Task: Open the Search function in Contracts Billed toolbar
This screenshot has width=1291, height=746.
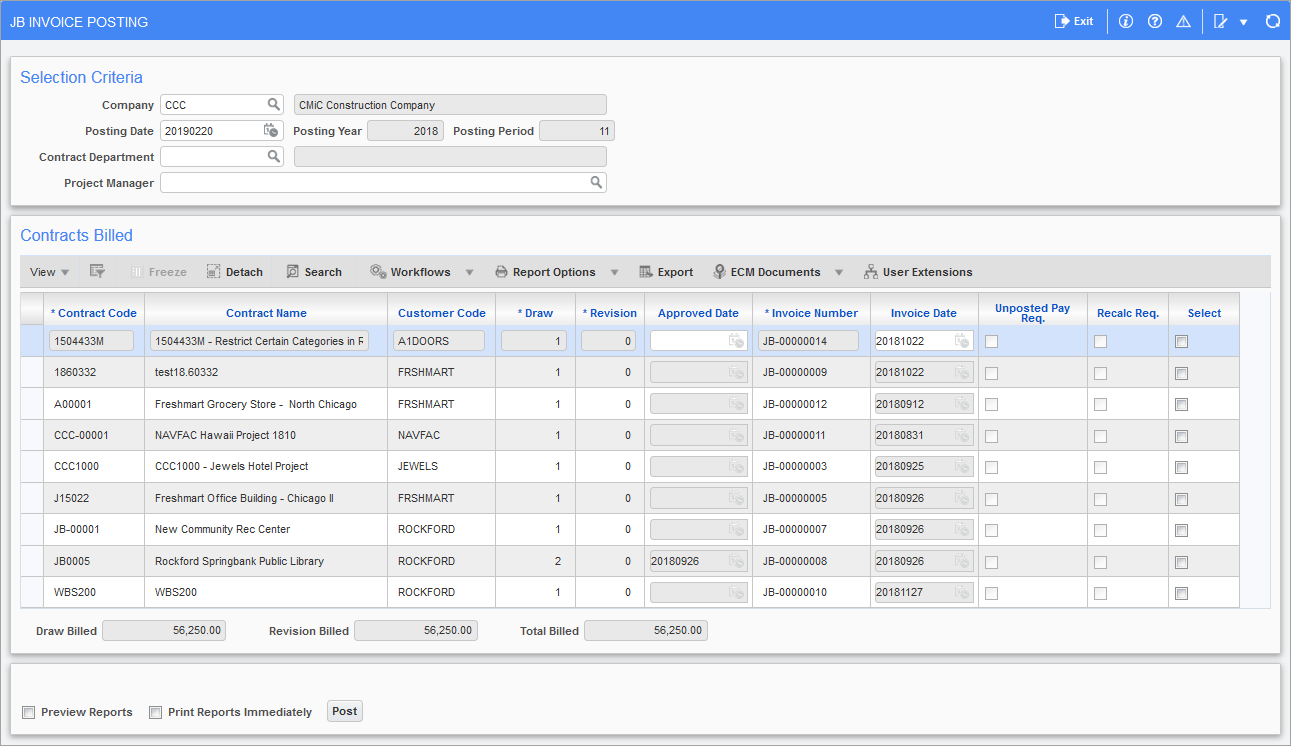Action: tap(314, 271)
